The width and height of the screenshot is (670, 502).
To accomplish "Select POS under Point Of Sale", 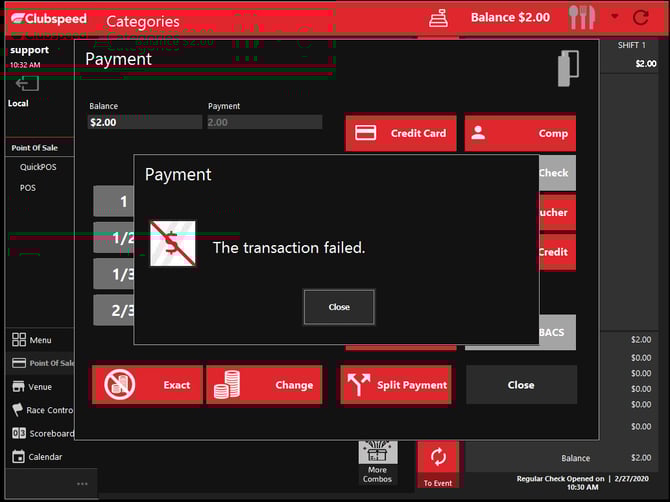I will [x=28, y=187].
